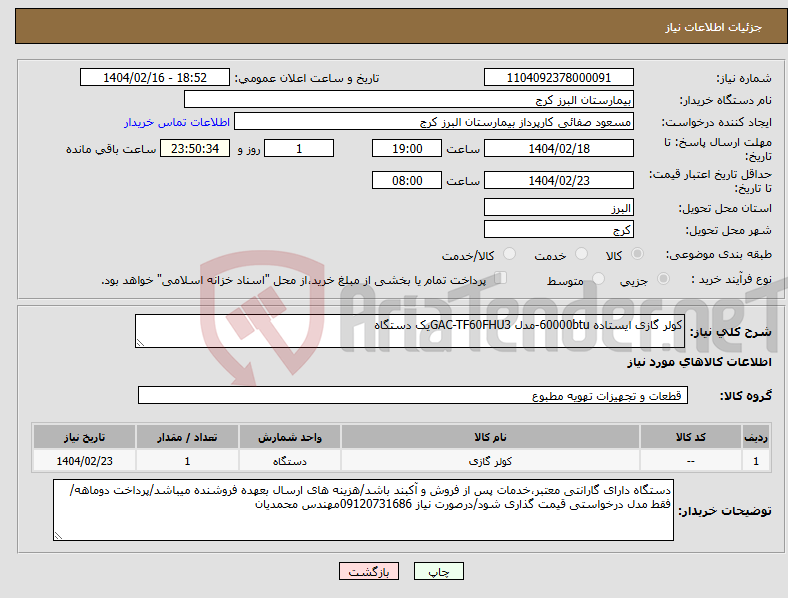The height and width of the screenshot is (598, 788).
Task: Click the گروه کالا label
Action: pos(746,396)
